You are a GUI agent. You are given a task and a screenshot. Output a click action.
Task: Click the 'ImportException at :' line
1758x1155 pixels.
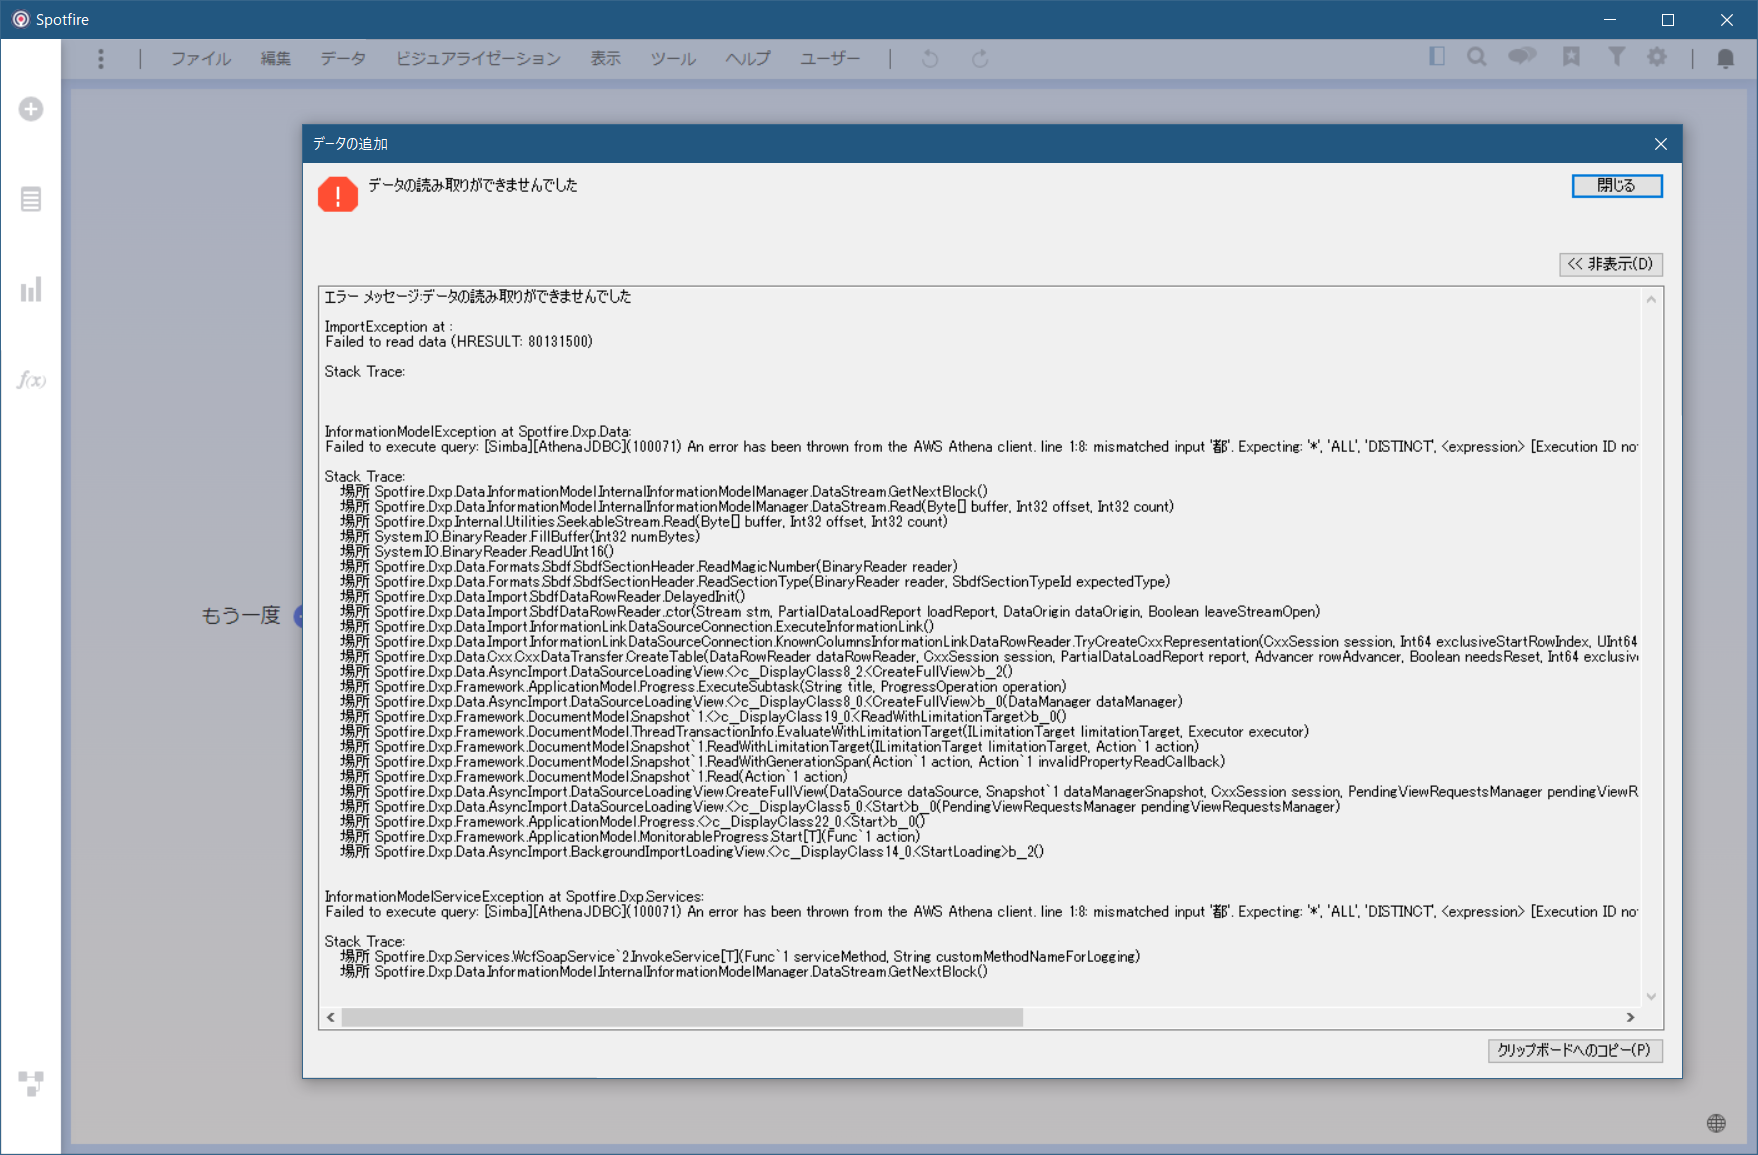coord(388,327)
